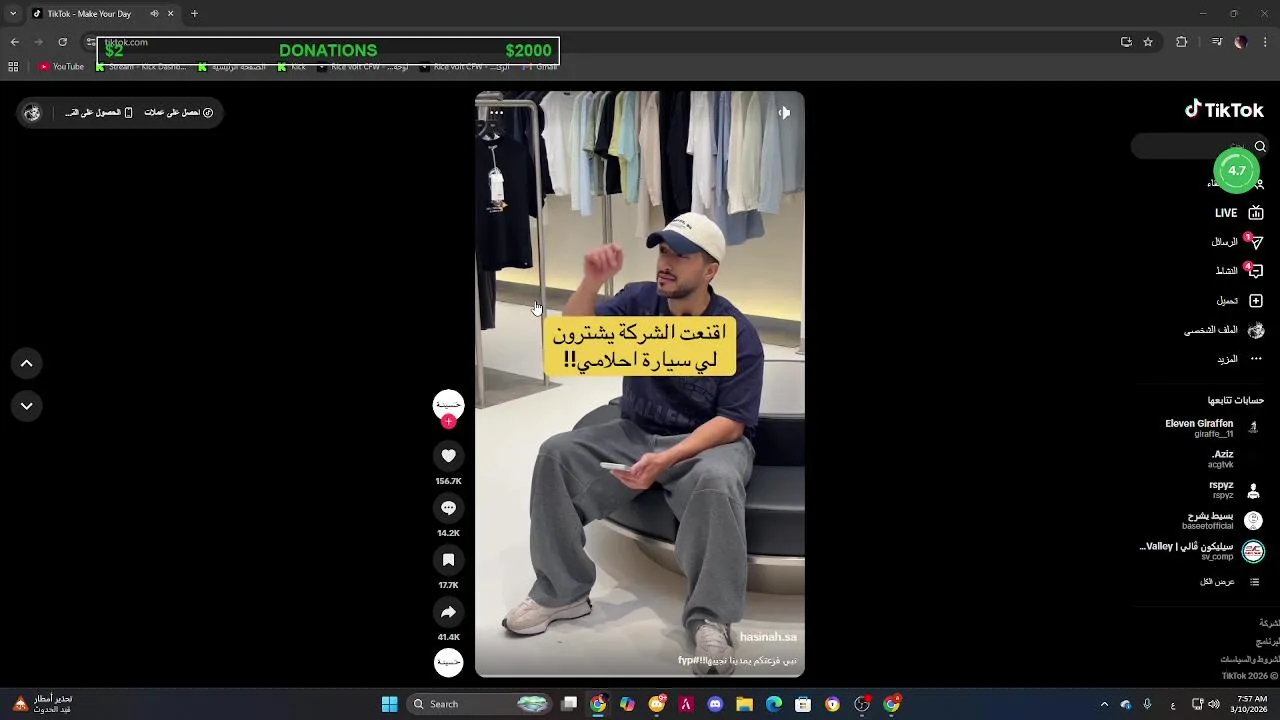Expand the following list with عرض الكل

[x=1230, y=582]
